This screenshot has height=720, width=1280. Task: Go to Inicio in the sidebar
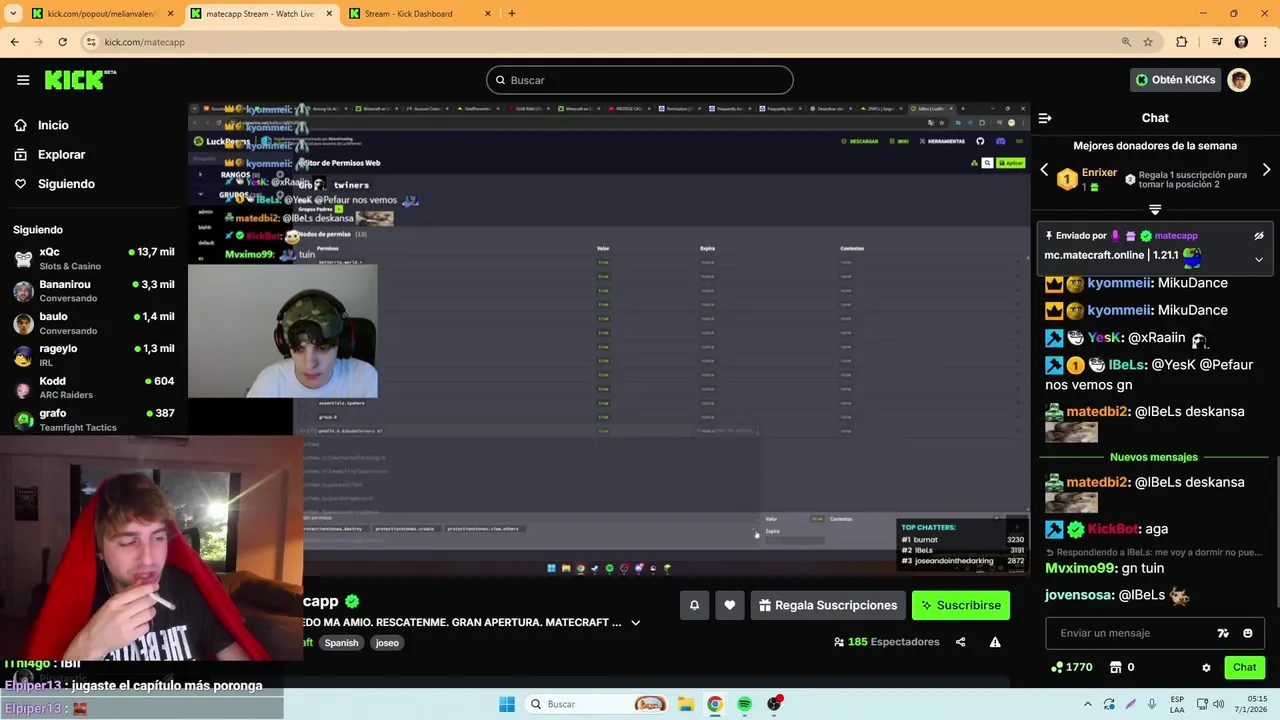click(53, 125)
